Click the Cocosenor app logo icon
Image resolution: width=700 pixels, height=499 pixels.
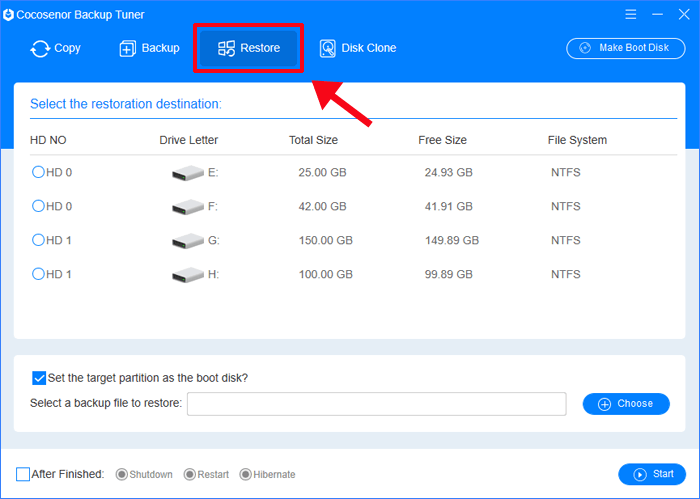click(x=8, y=15)
